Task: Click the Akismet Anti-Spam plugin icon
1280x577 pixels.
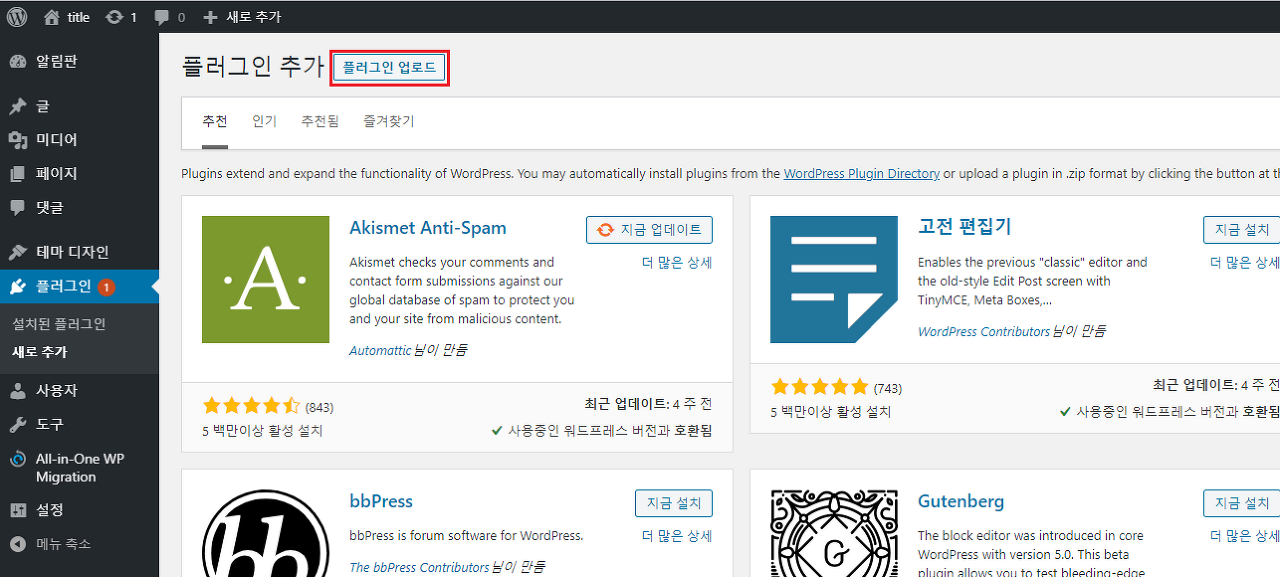Action: pyautogui.click(x=265, y=280)
